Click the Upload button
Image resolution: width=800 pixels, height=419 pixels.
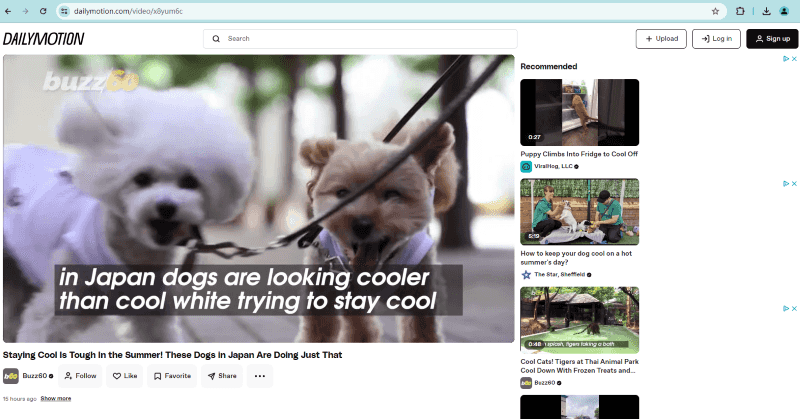(x=661, y=39)
